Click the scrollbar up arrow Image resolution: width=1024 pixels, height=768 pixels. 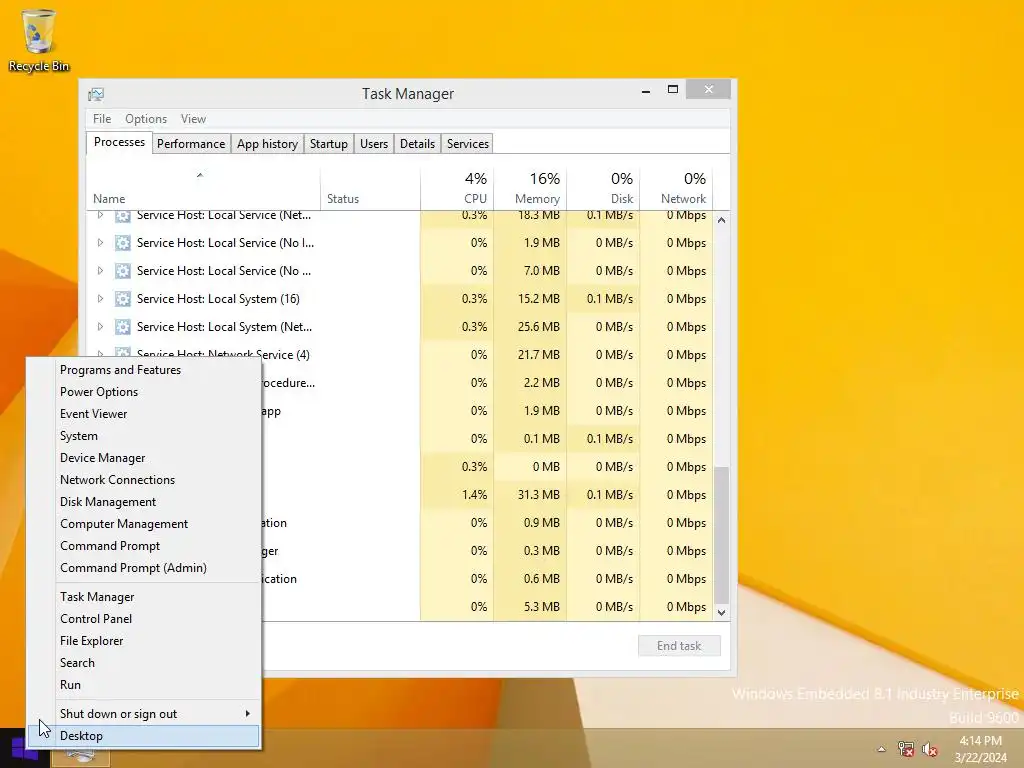point(722,220)
